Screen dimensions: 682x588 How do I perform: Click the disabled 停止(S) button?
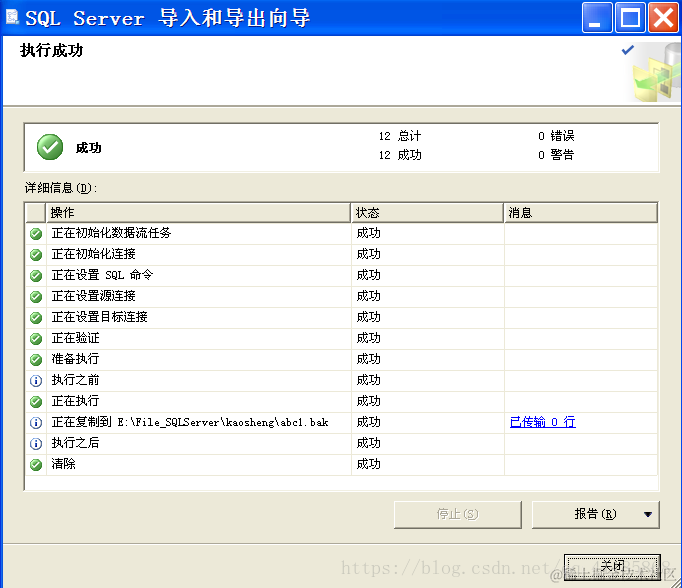(458, 514)
